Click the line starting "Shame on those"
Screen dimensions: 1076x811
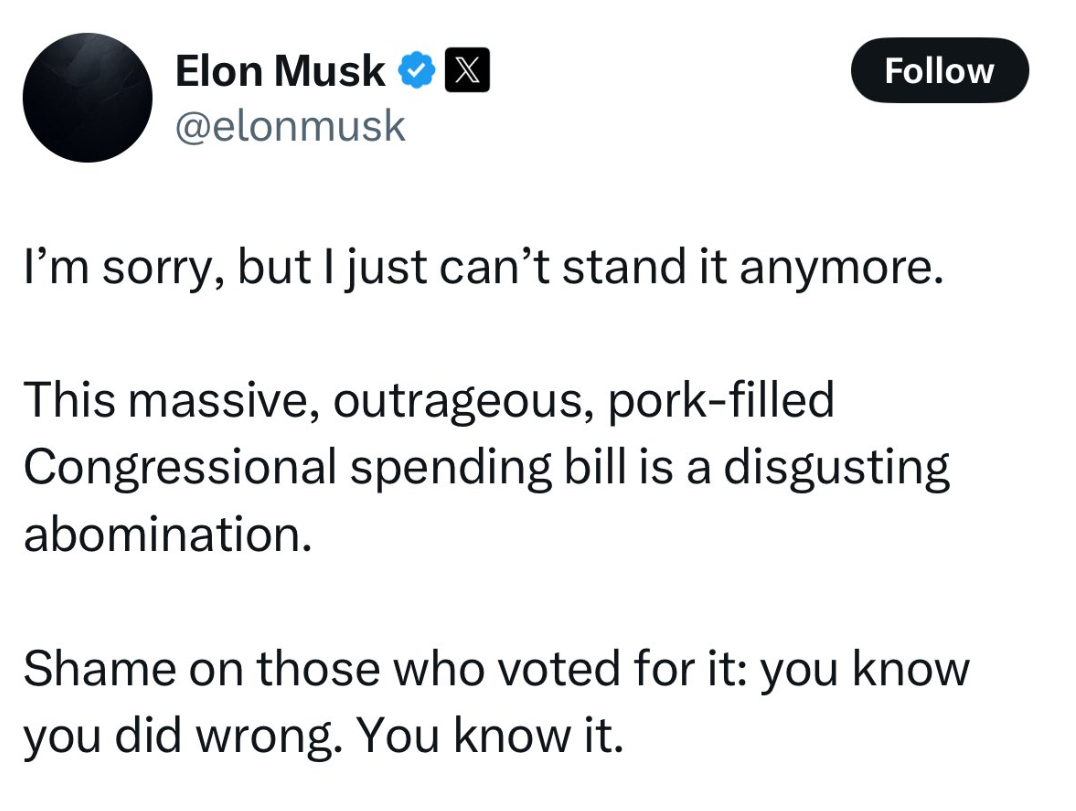coord(496,669)
